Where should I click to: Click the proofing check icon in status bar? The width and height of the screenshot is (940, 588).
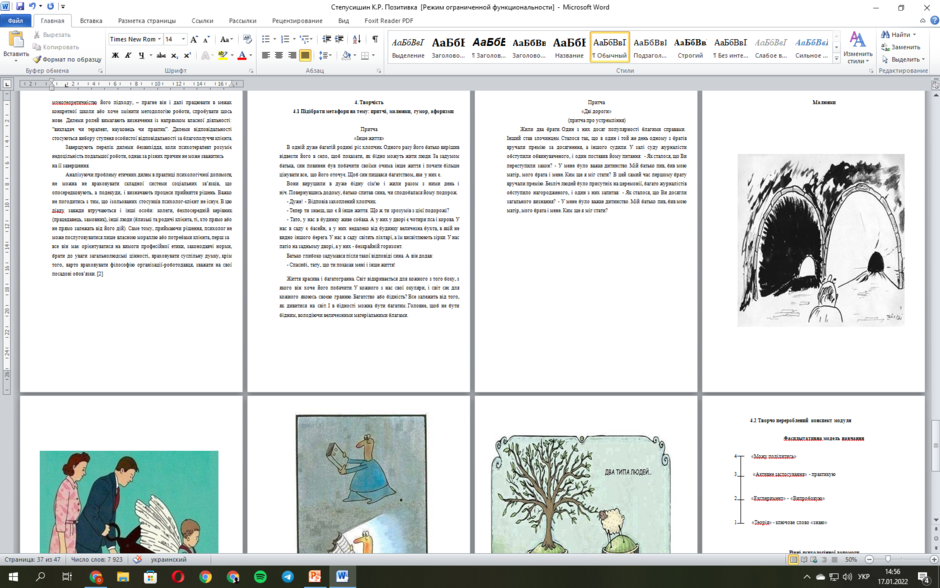tap(137, 559)
